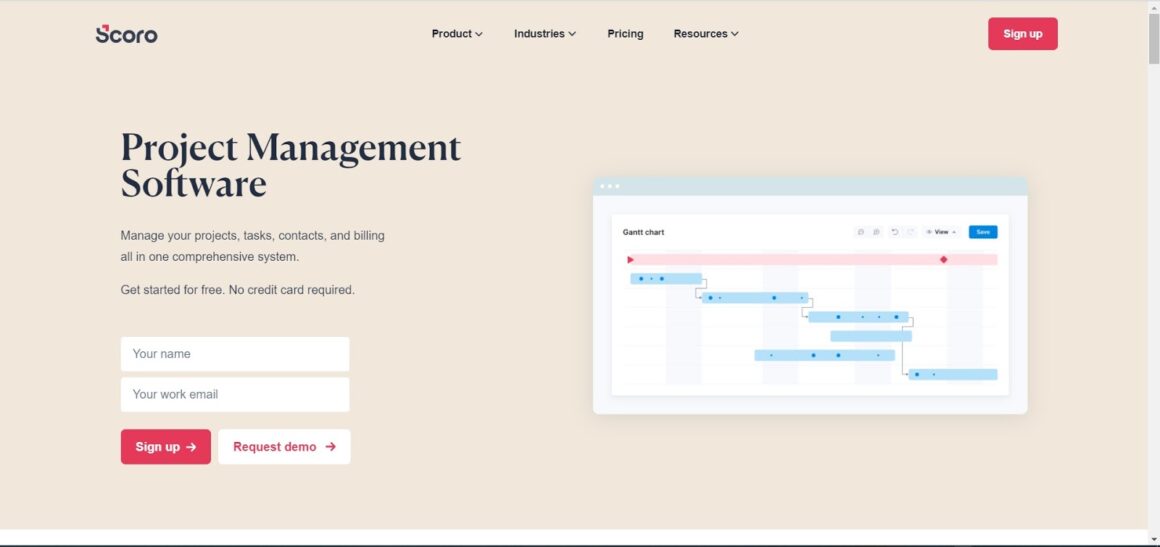Expand the Product menu
Viewport: 1160px width, 547px height.
pyautogui.click(x=456, y=34)
